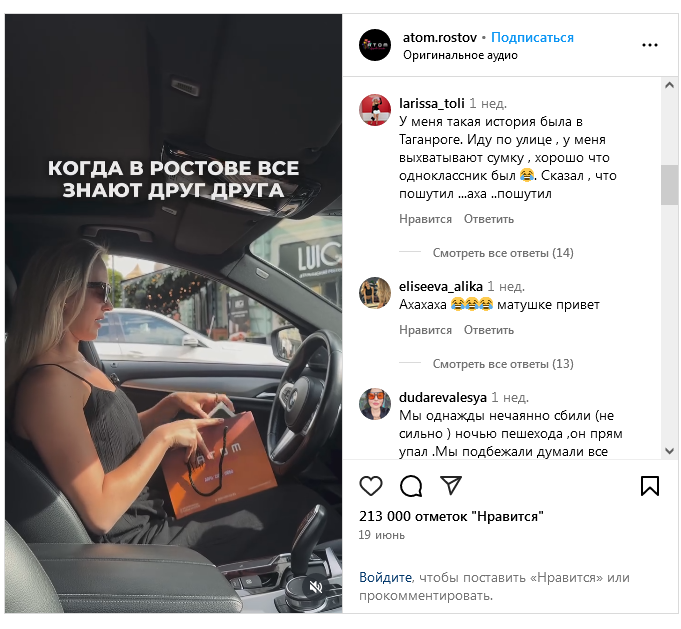Open comments via speech bubble icon
681x629 pixels.
411,486
